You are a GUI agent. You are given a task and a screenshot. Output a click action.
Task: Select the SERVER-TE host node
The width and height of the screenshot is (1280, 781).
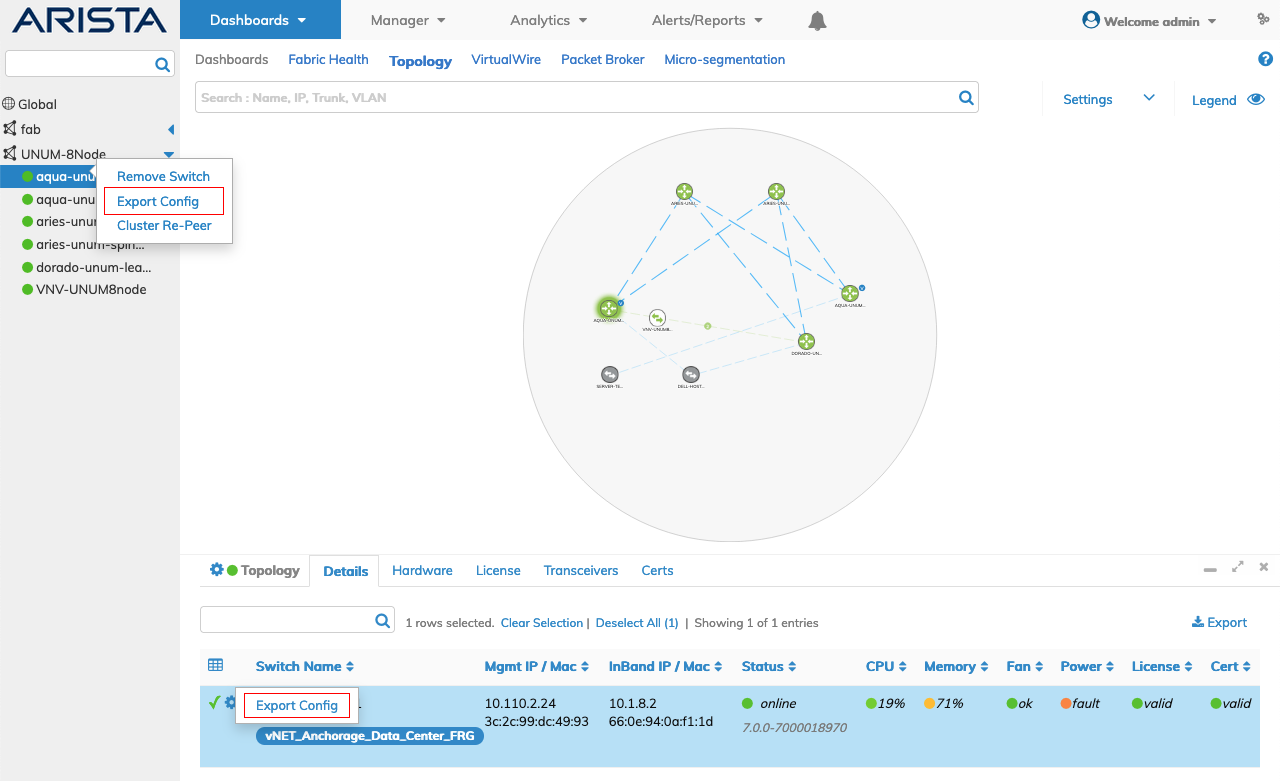tap(609, 374)
